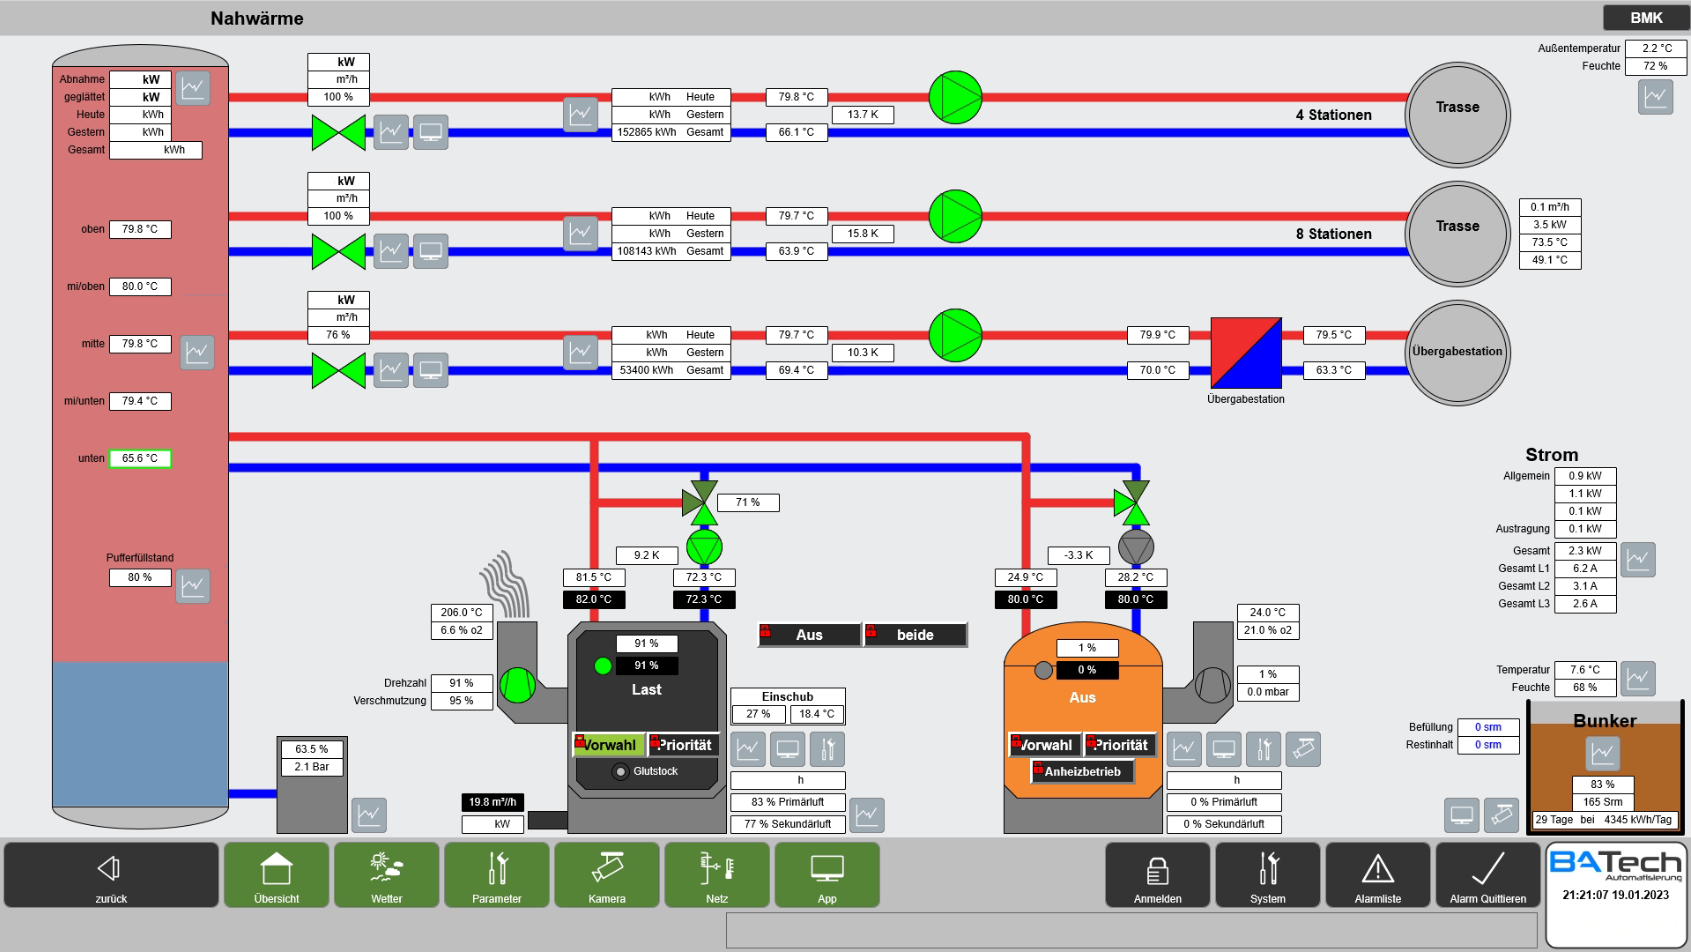The image size is (1691, 952).
Task: Open the Kamera view
Action: pyautogui.click(x=606, y=875)
